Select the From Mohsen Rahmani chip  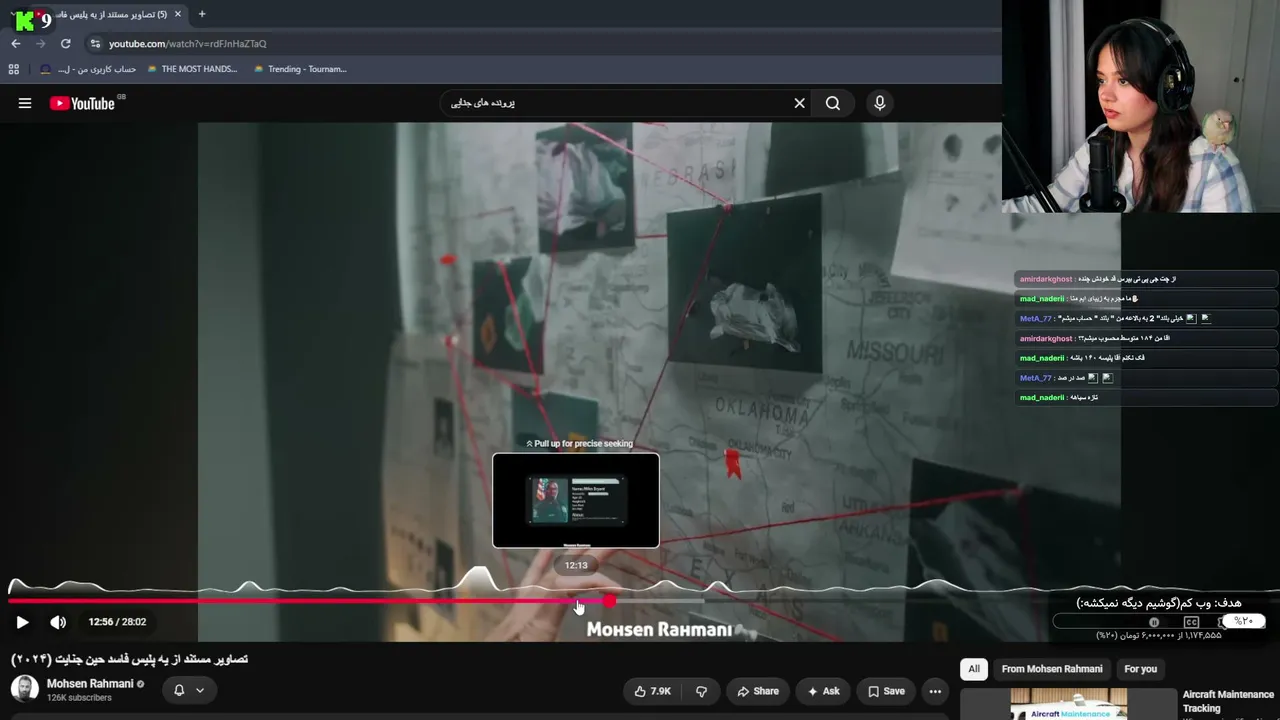[1052, 669]
